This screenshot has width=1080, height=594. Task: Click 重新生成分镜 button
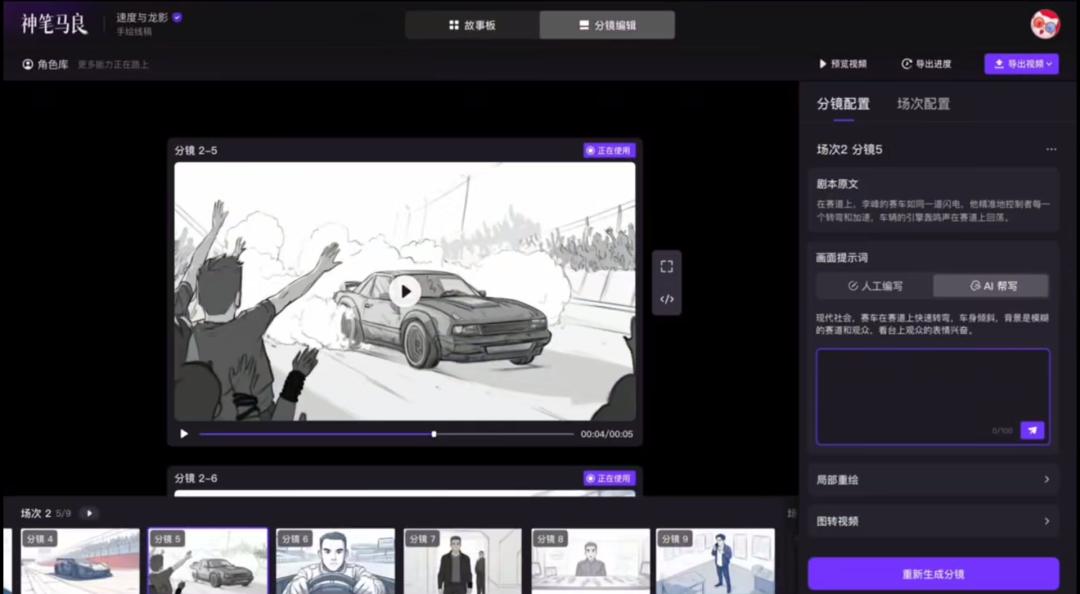pos(933,574)
